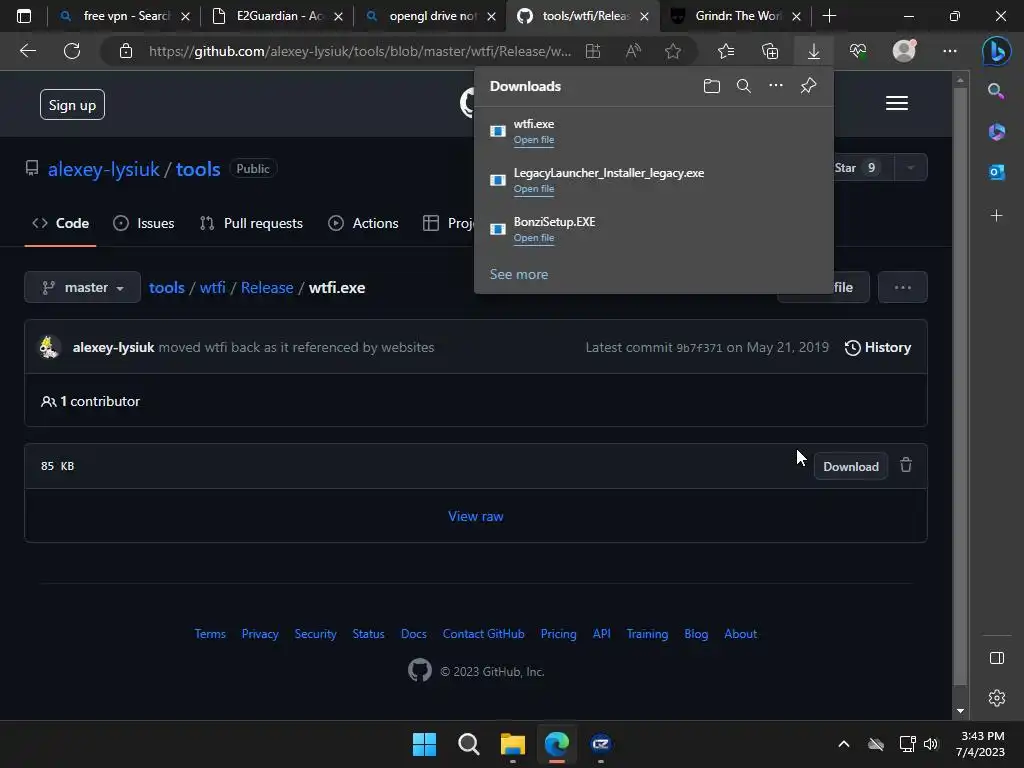This screenshot has width=1024, height=768.
Task: Open the profile avatar
Action: (904, 50)
